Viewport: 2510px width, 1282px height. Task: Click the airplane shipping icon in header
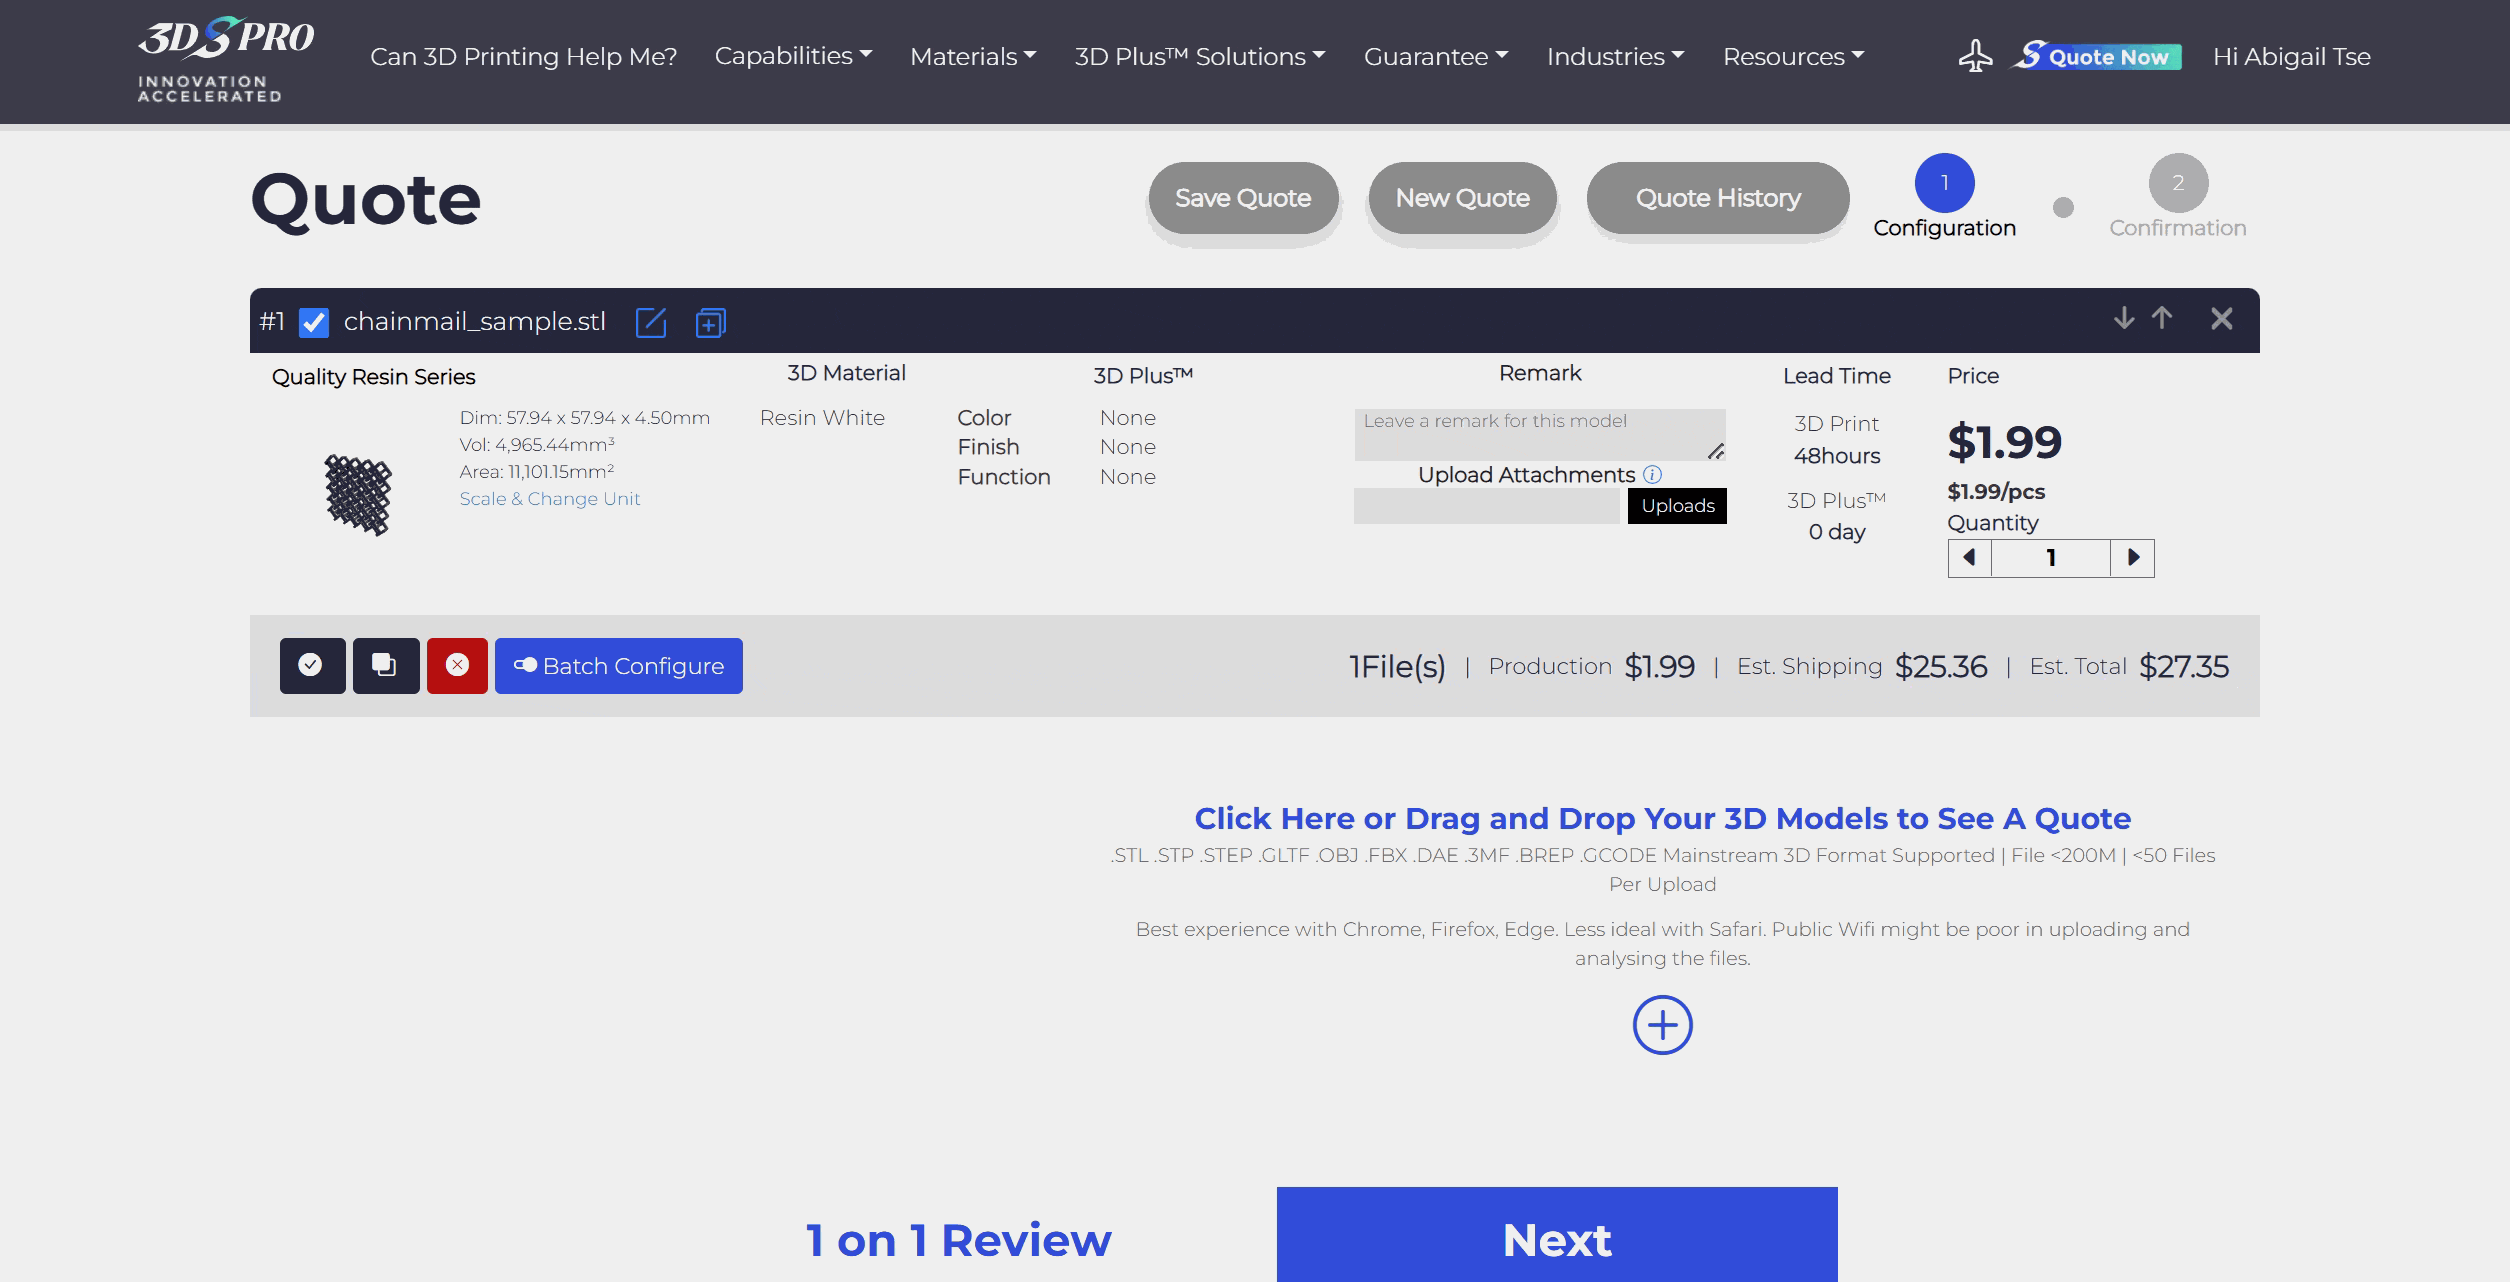pyautogui.click(x=1975, y=56)
